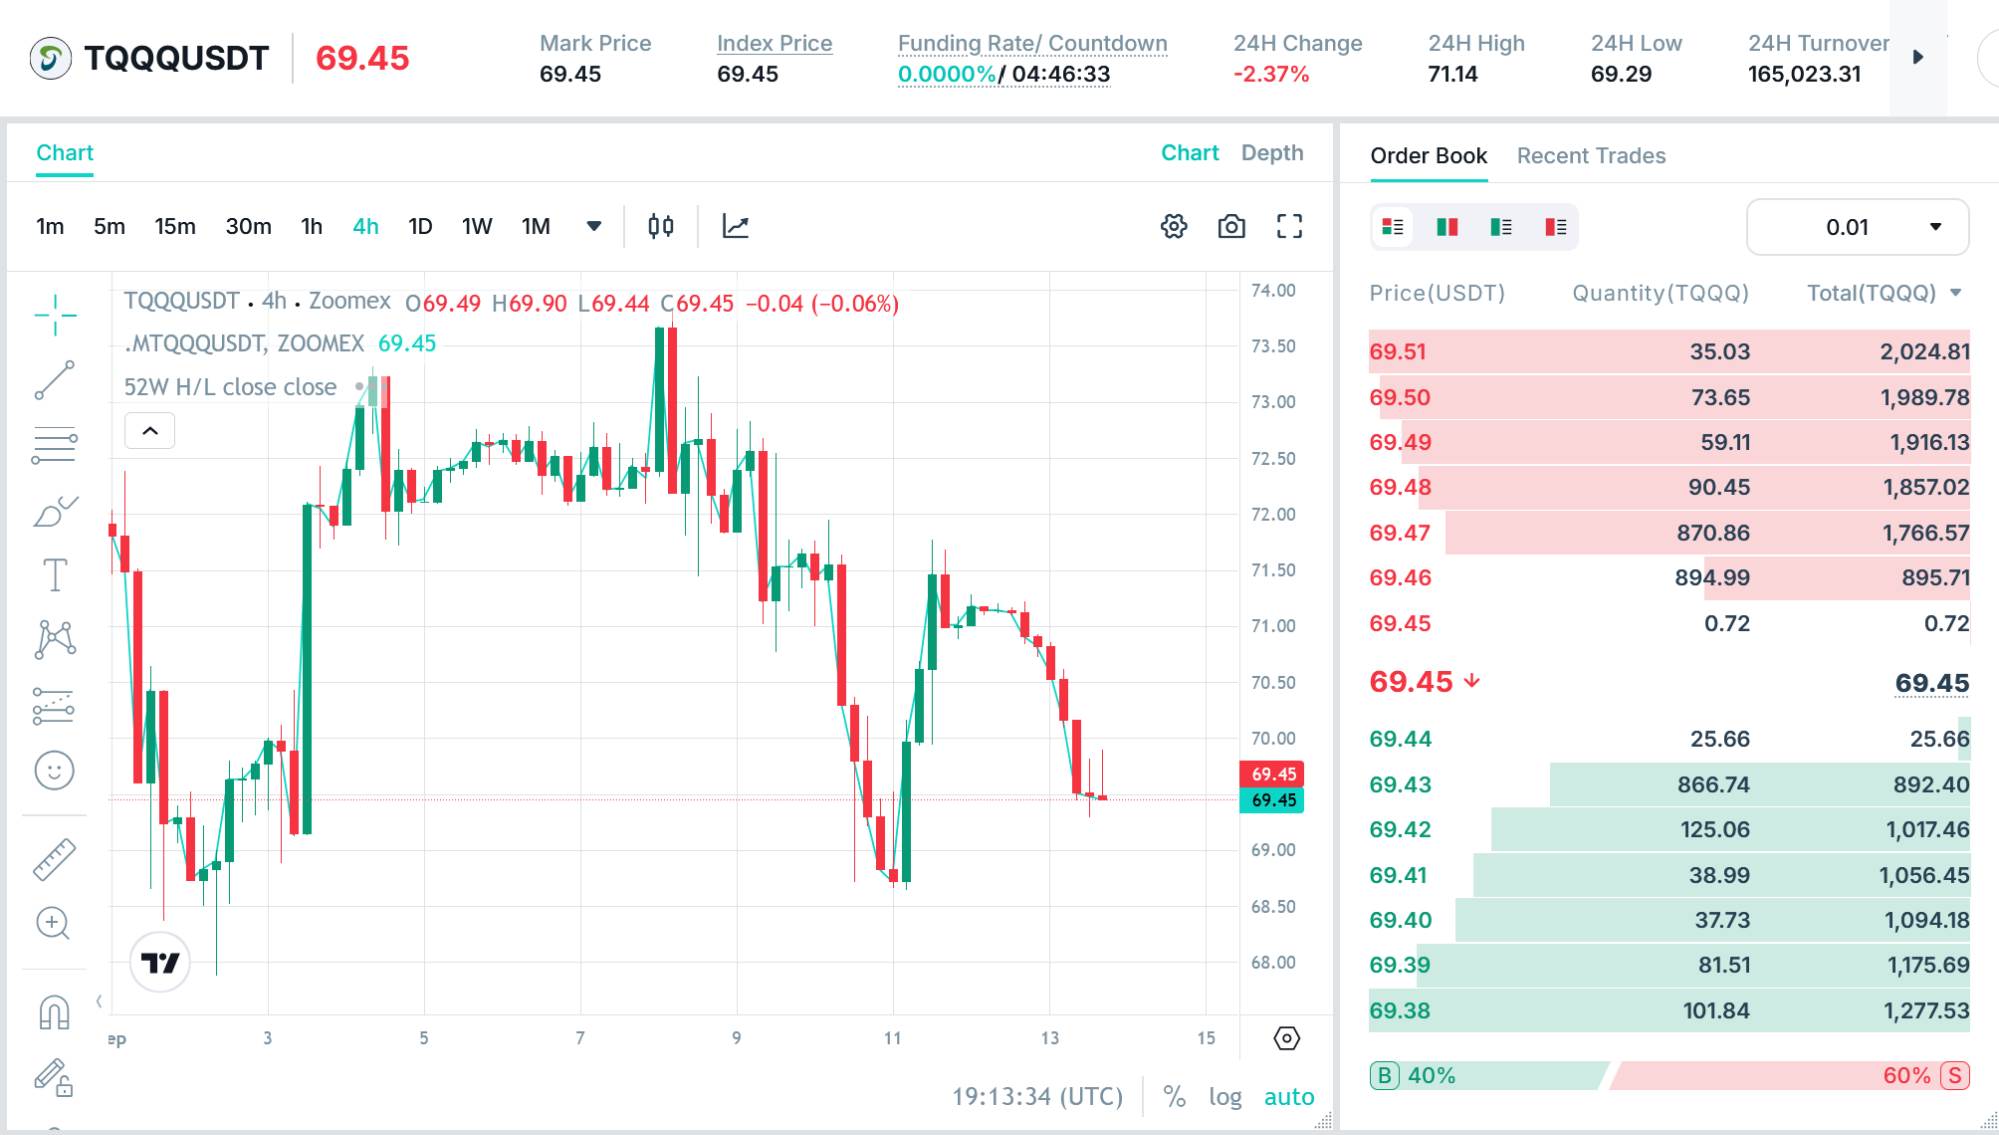The height and width of the screenshot is (1135, 1999).
Task: Open candlestick chart type selector
Action: click(661, 226)
